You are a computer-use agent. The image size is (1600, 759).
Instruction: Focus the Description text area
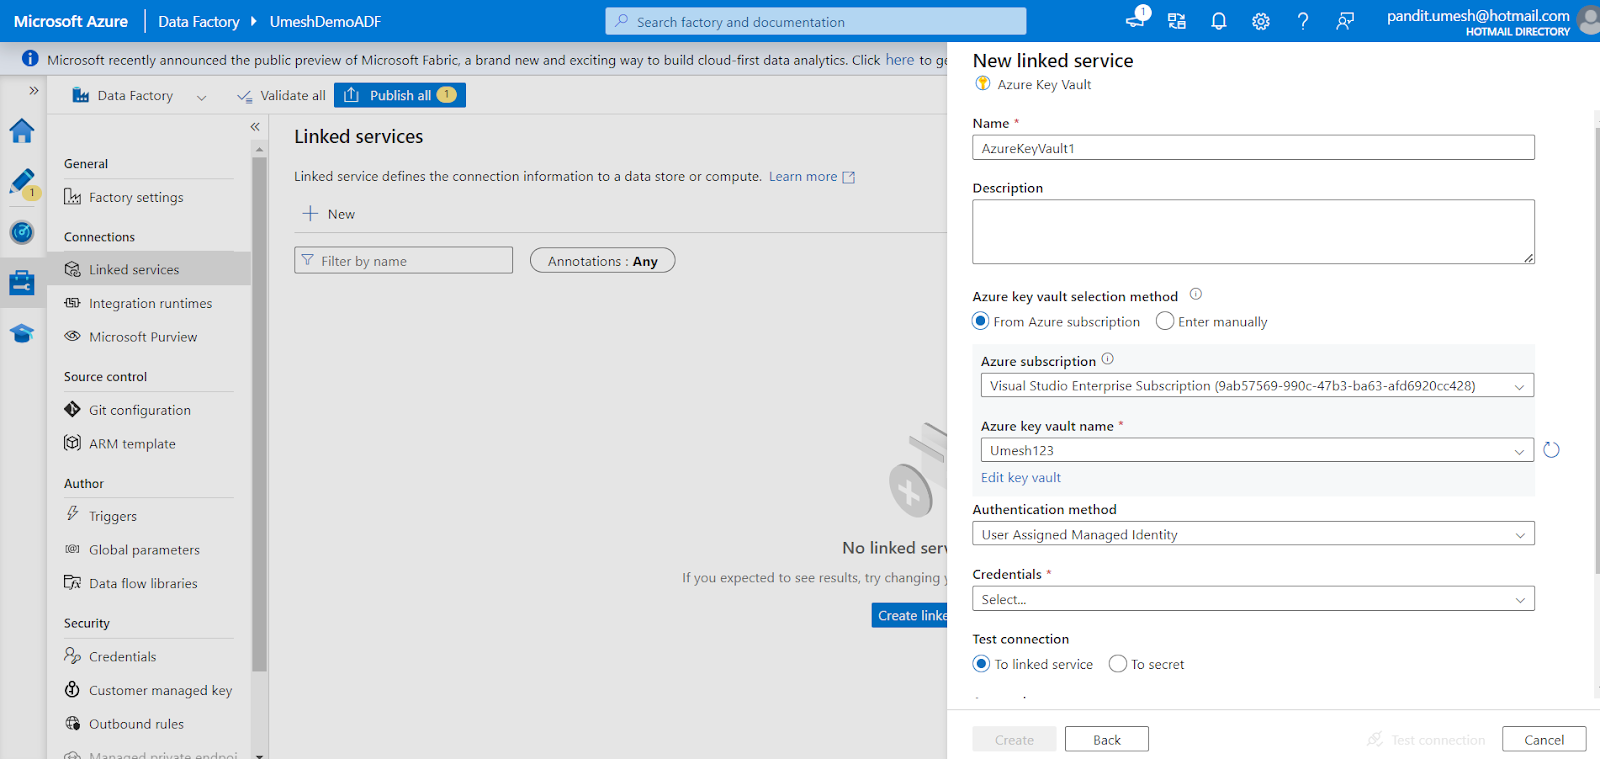pos(1253,231)
